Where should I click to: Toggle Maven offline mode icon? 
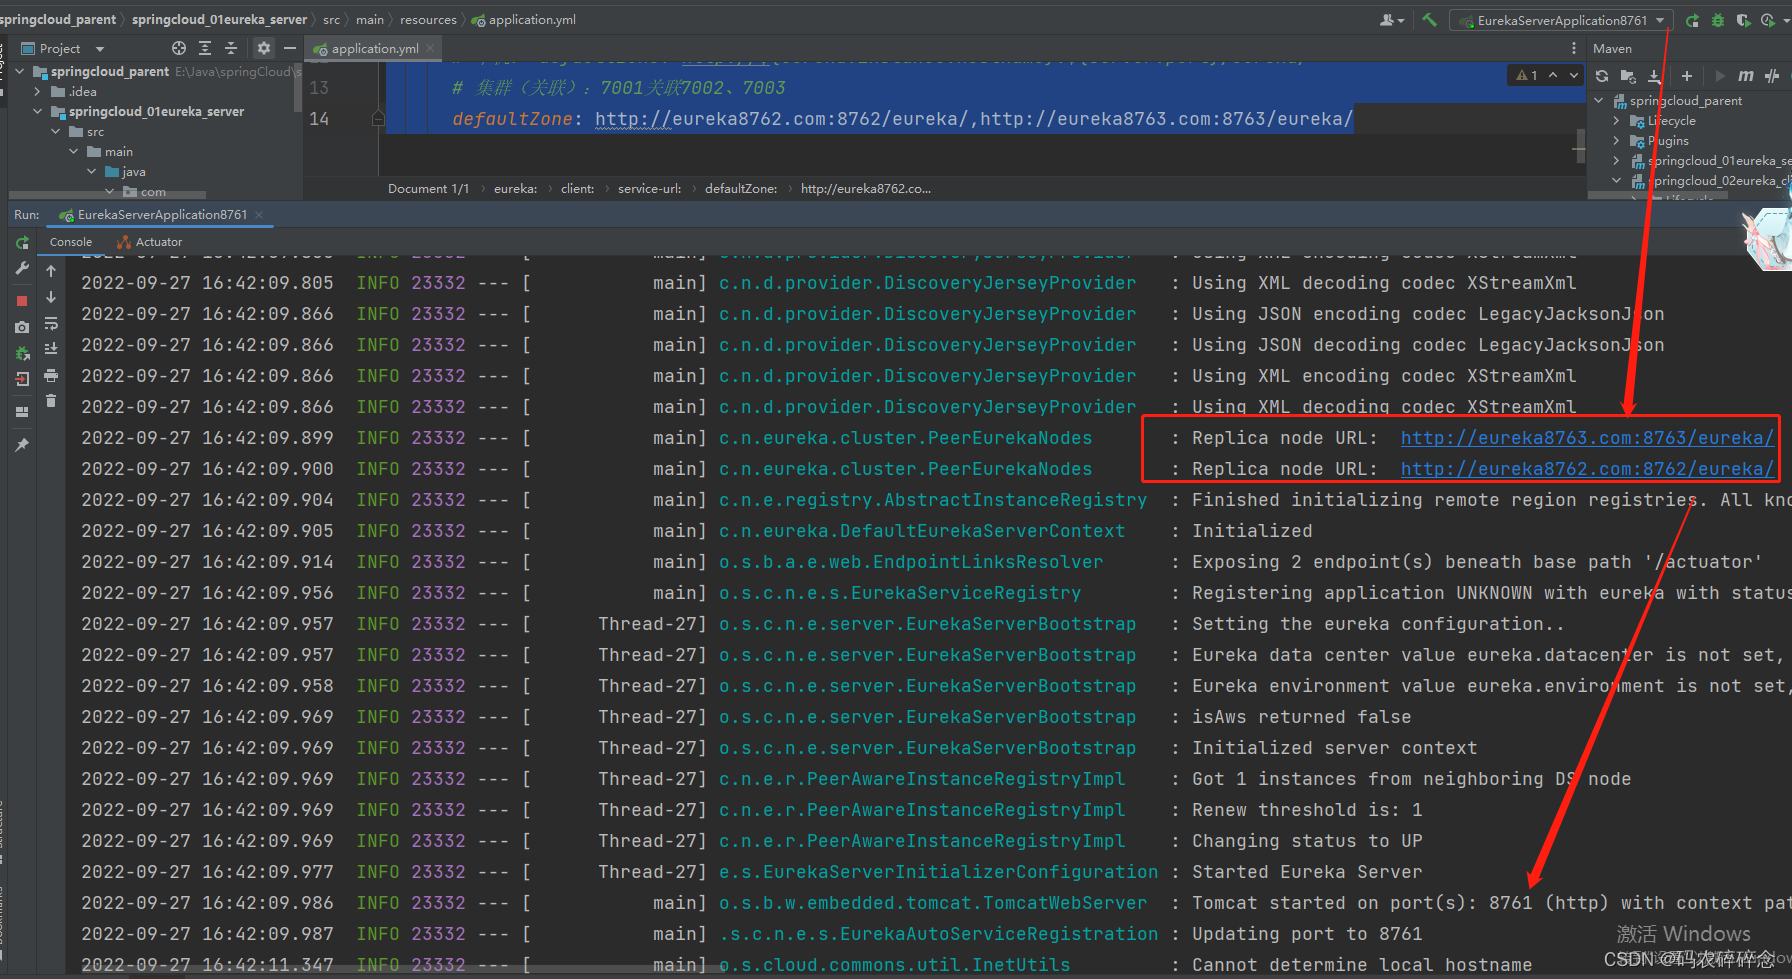coord(1772,76)
